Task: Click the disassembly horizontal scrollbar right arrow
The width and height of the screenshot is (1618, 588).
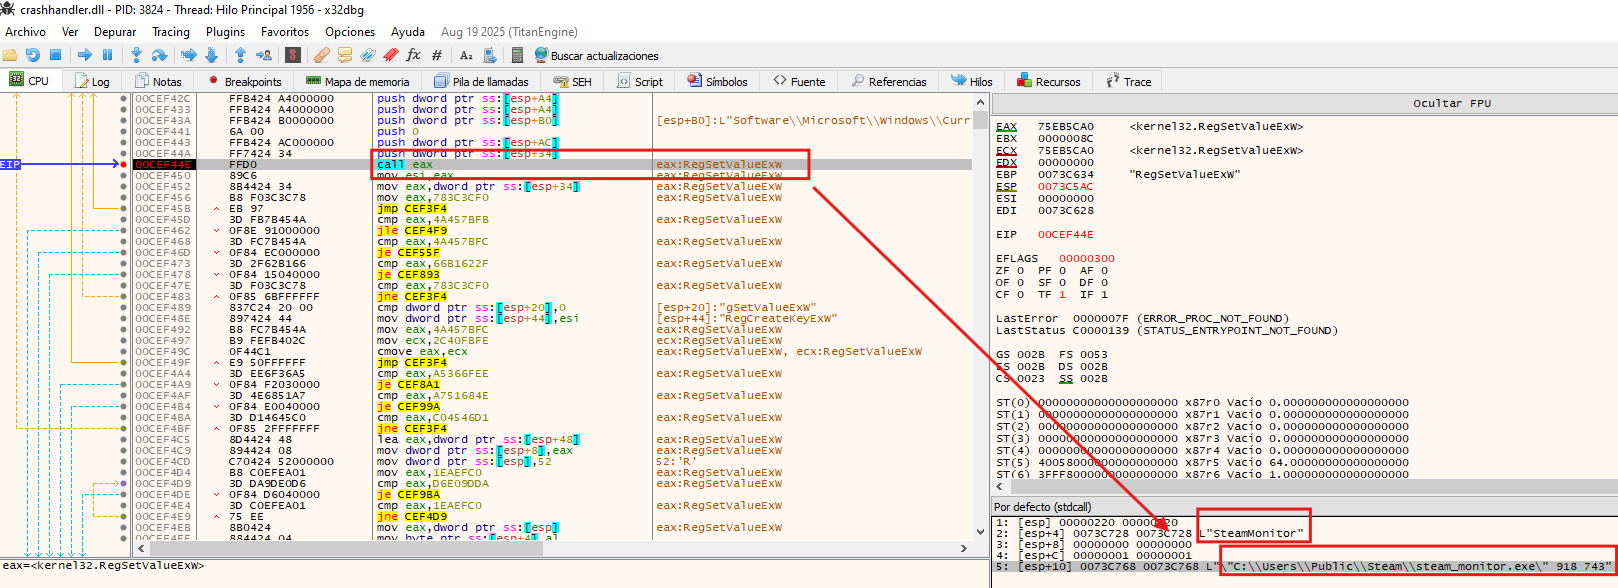Action: click(964, 548)
